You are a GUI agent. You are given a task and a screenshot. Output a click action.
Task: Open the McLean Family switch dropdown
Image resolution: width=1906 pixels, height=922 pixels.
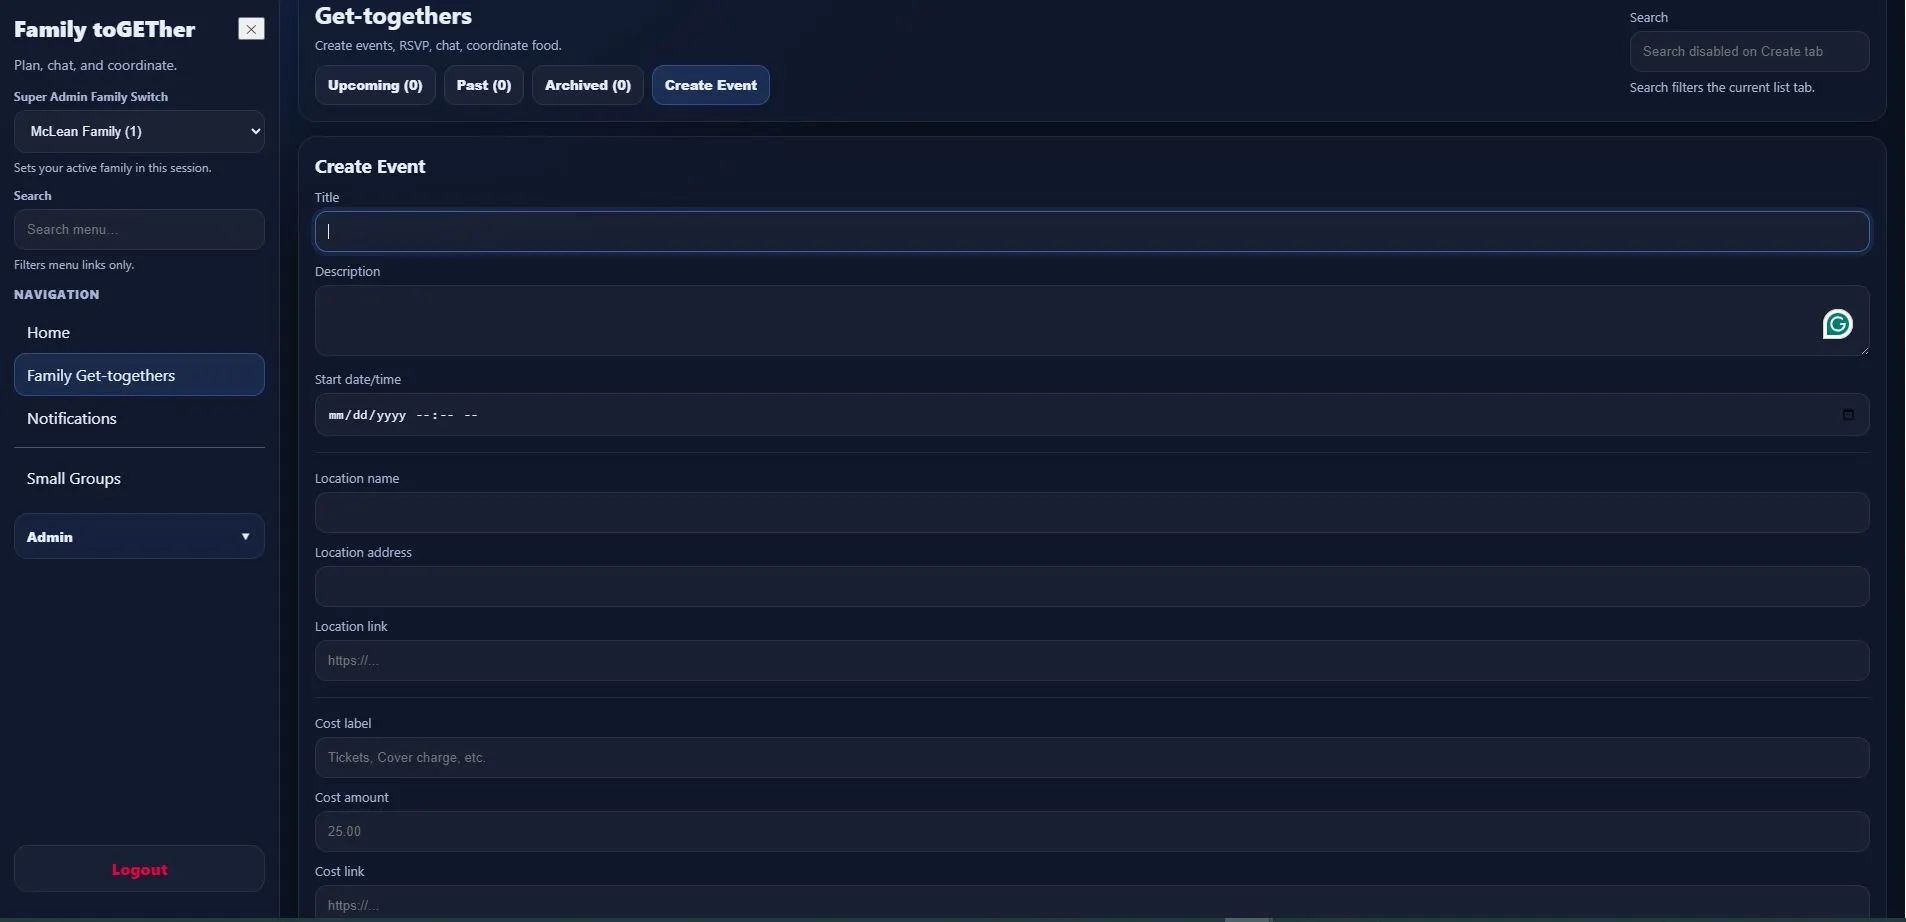coord(139,132)
